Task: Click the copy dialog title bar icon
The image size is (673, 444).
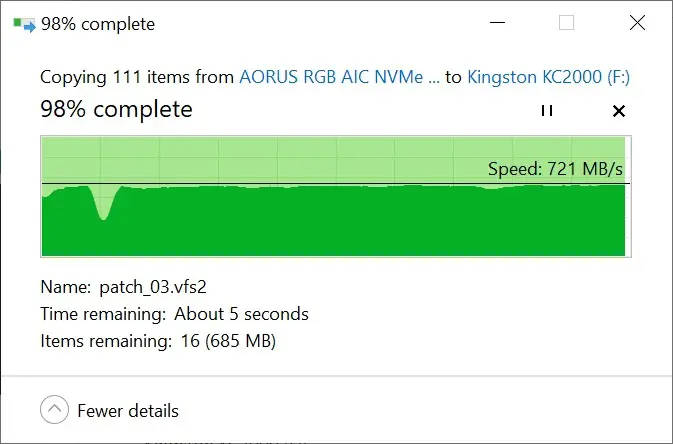Action: coord(24,24)
